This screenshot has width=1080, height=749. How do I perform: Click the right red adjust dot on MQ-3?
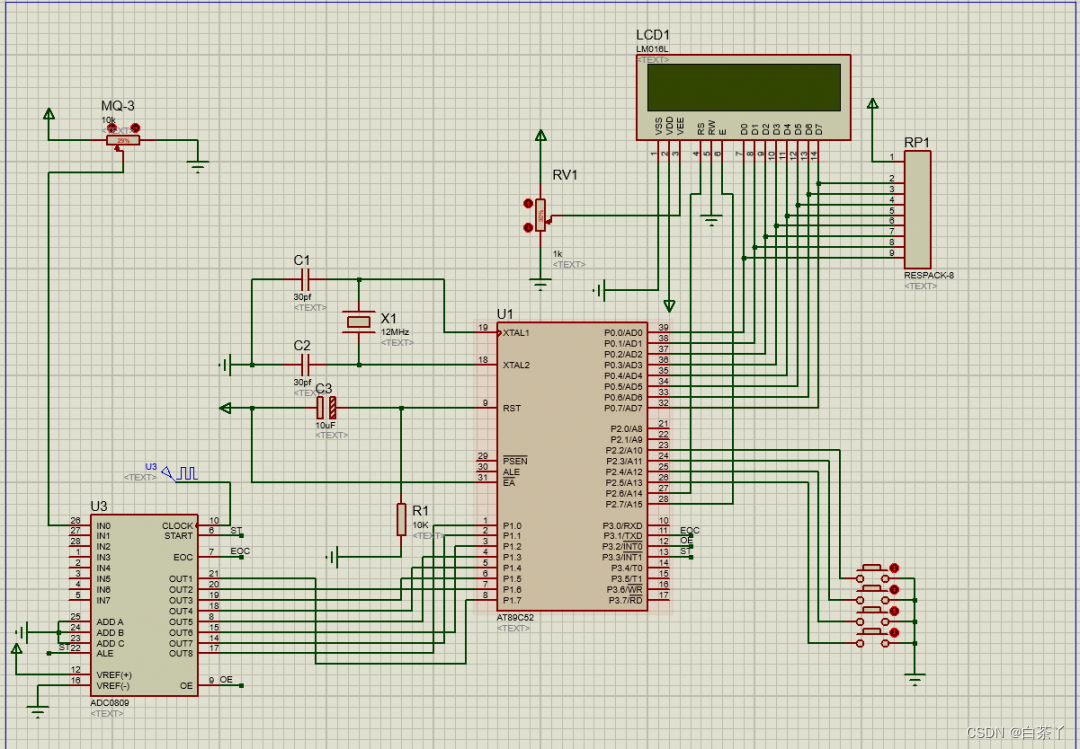pyautogui.click(x=136, y=127)
